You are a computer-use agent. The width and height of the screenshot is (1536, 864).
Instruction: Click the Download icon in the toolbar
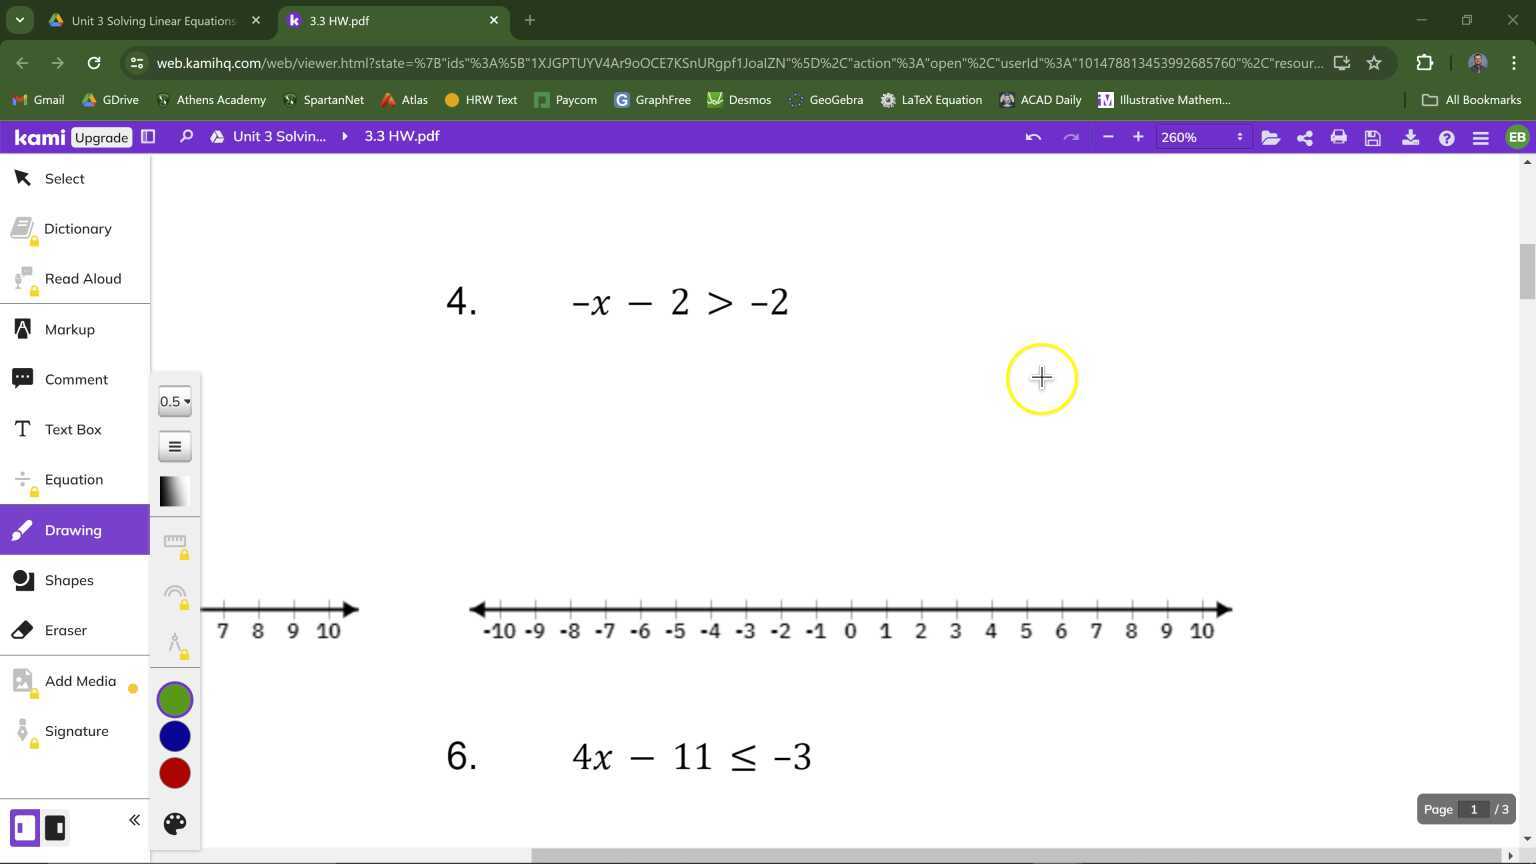(x=1411, y=137)
